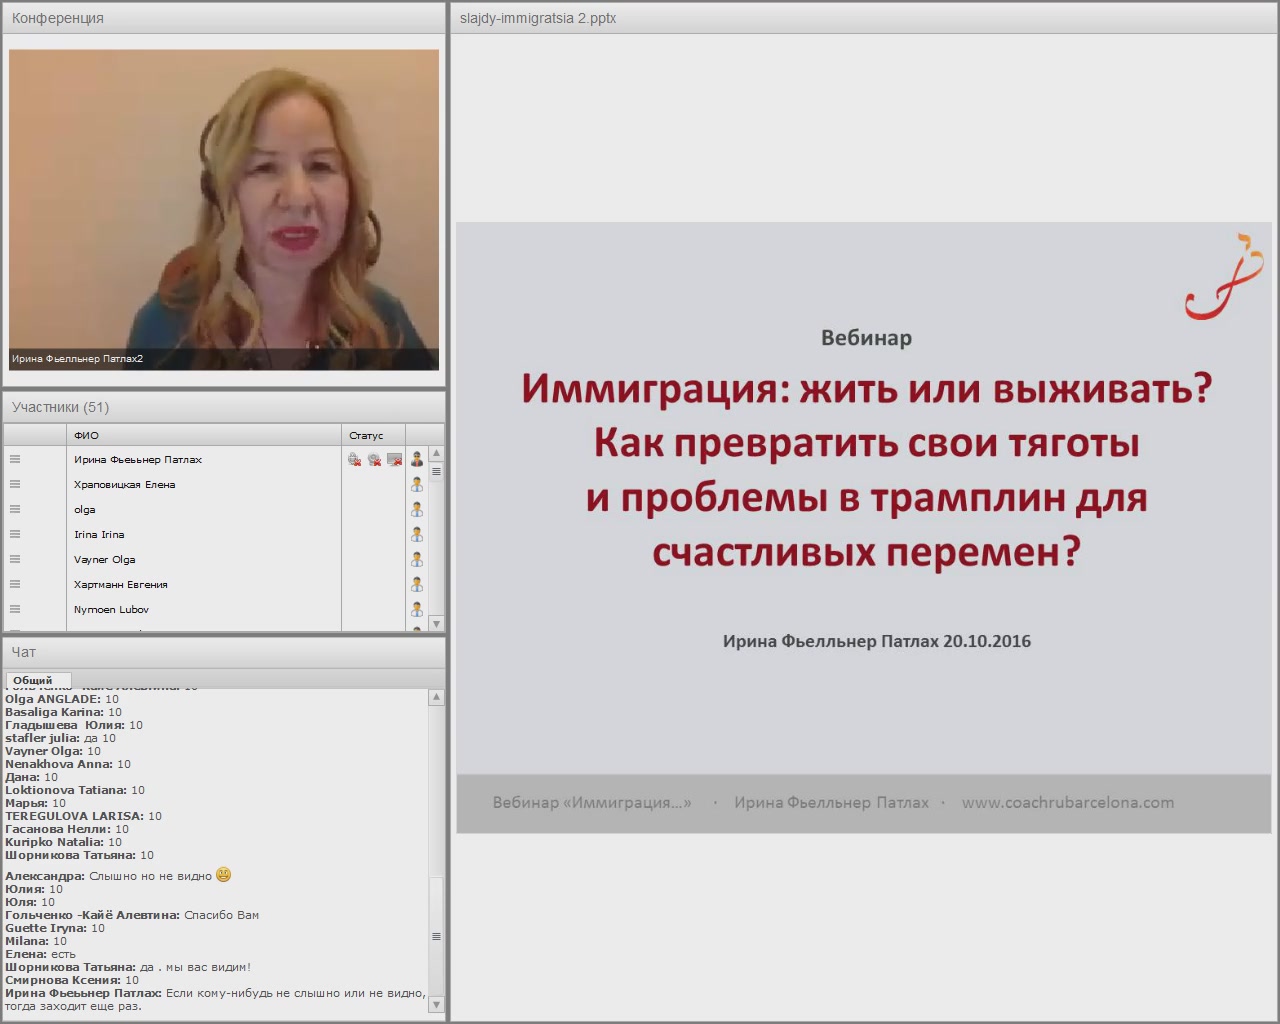
Task: Click user avatar icon for Vayner Olga
Action: [x=417, y=559]
